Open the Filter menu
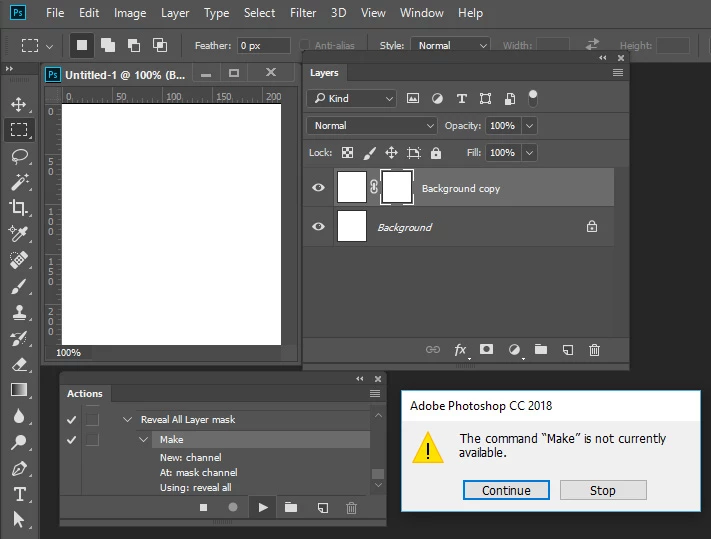 [303, 13]
